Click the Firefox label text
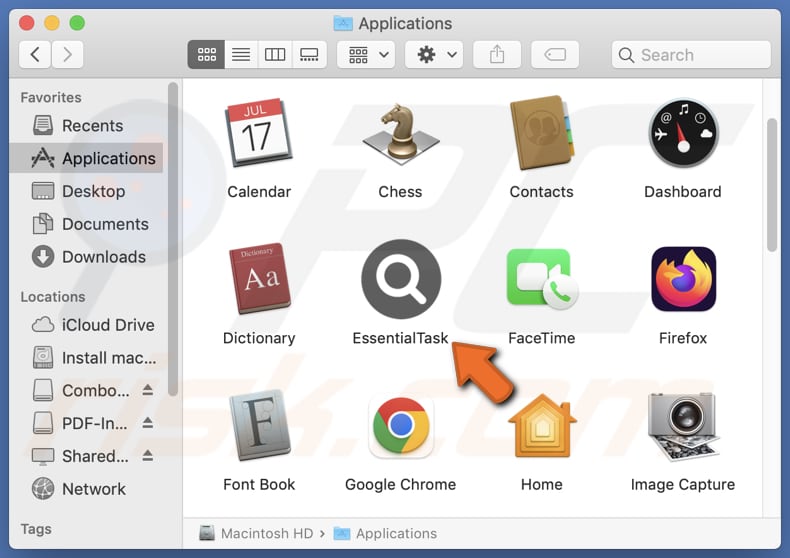Image resolution: width=790 pixels, height=558 pixels. coord(683,338)
